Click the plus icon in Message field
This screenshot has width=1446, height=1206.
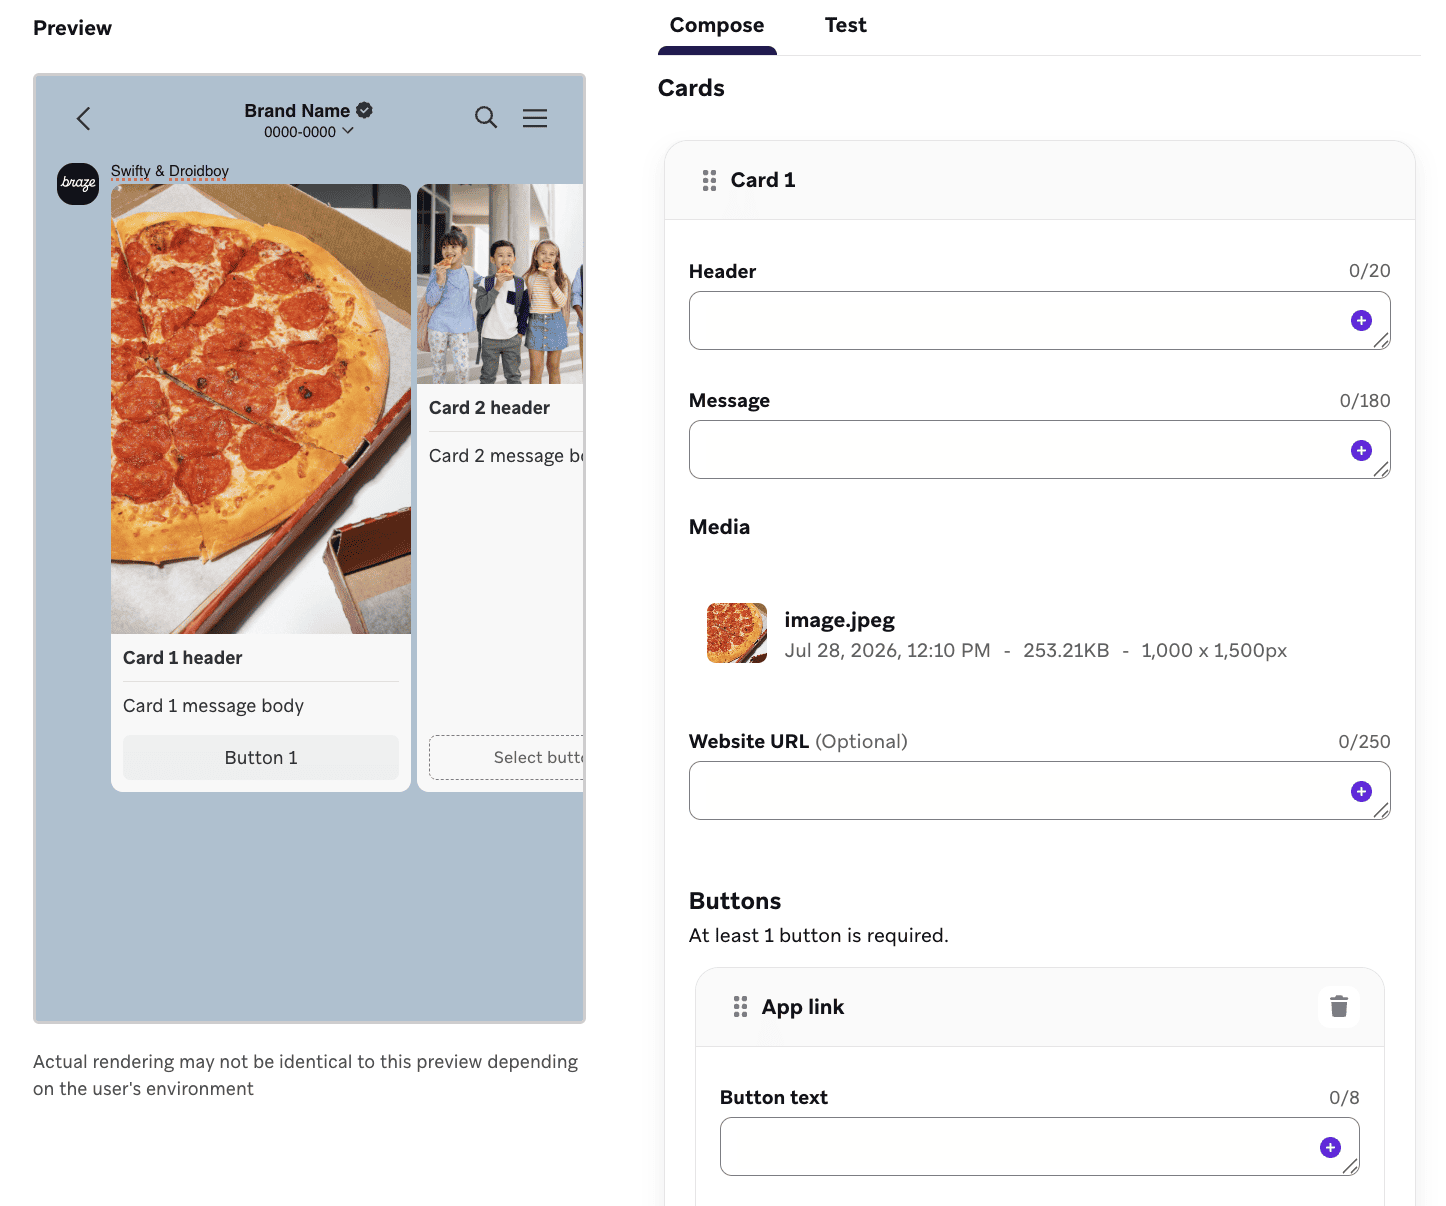coord(1361,450)
